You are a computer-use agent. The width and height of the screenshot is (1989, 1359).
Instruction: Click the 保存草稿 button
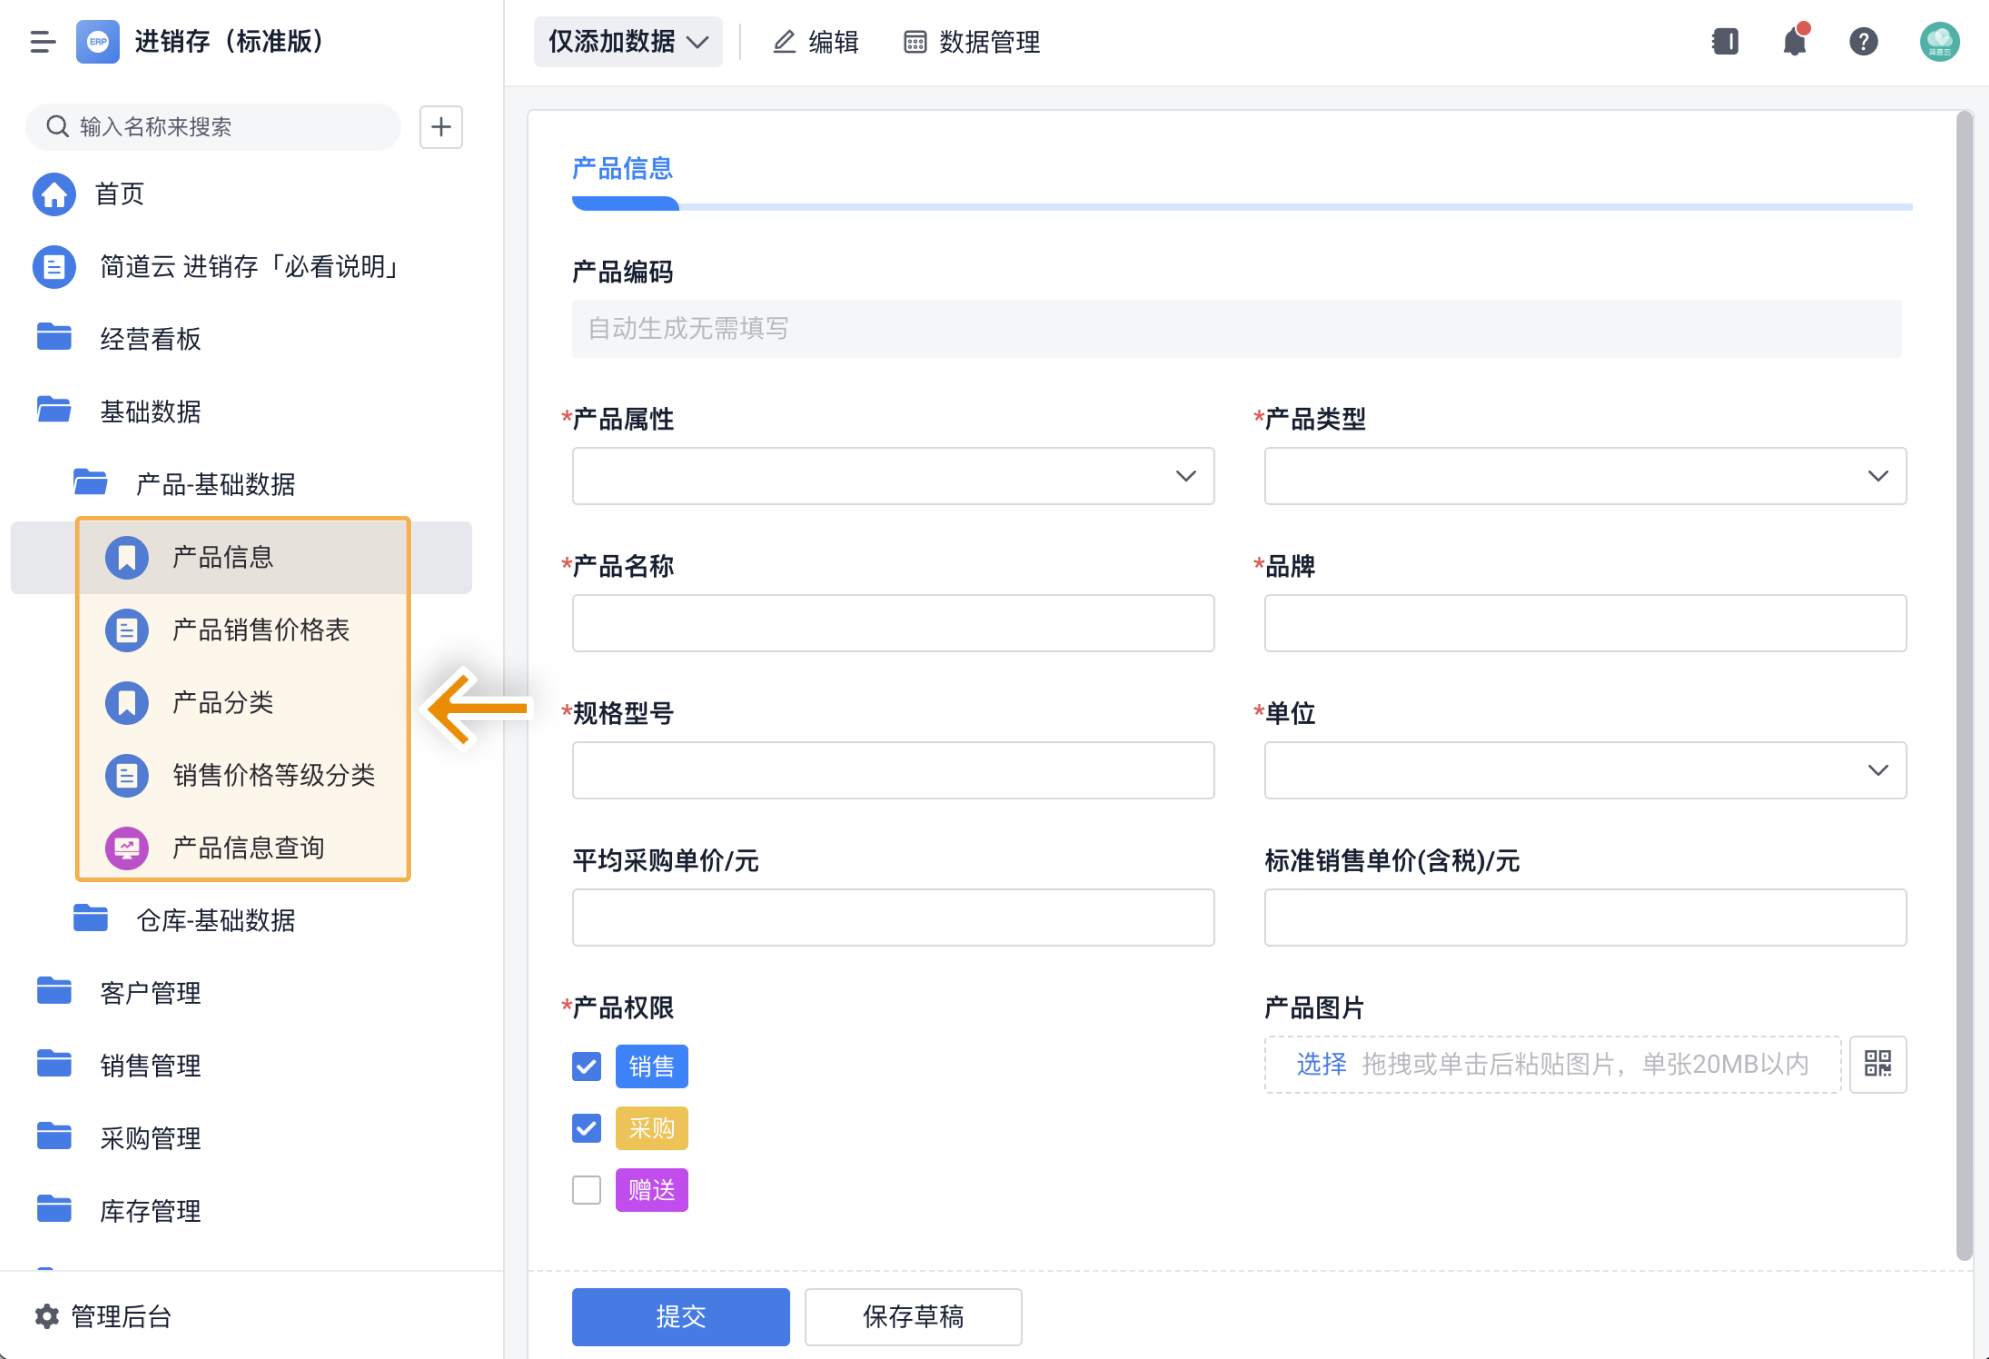[912, 1316]
